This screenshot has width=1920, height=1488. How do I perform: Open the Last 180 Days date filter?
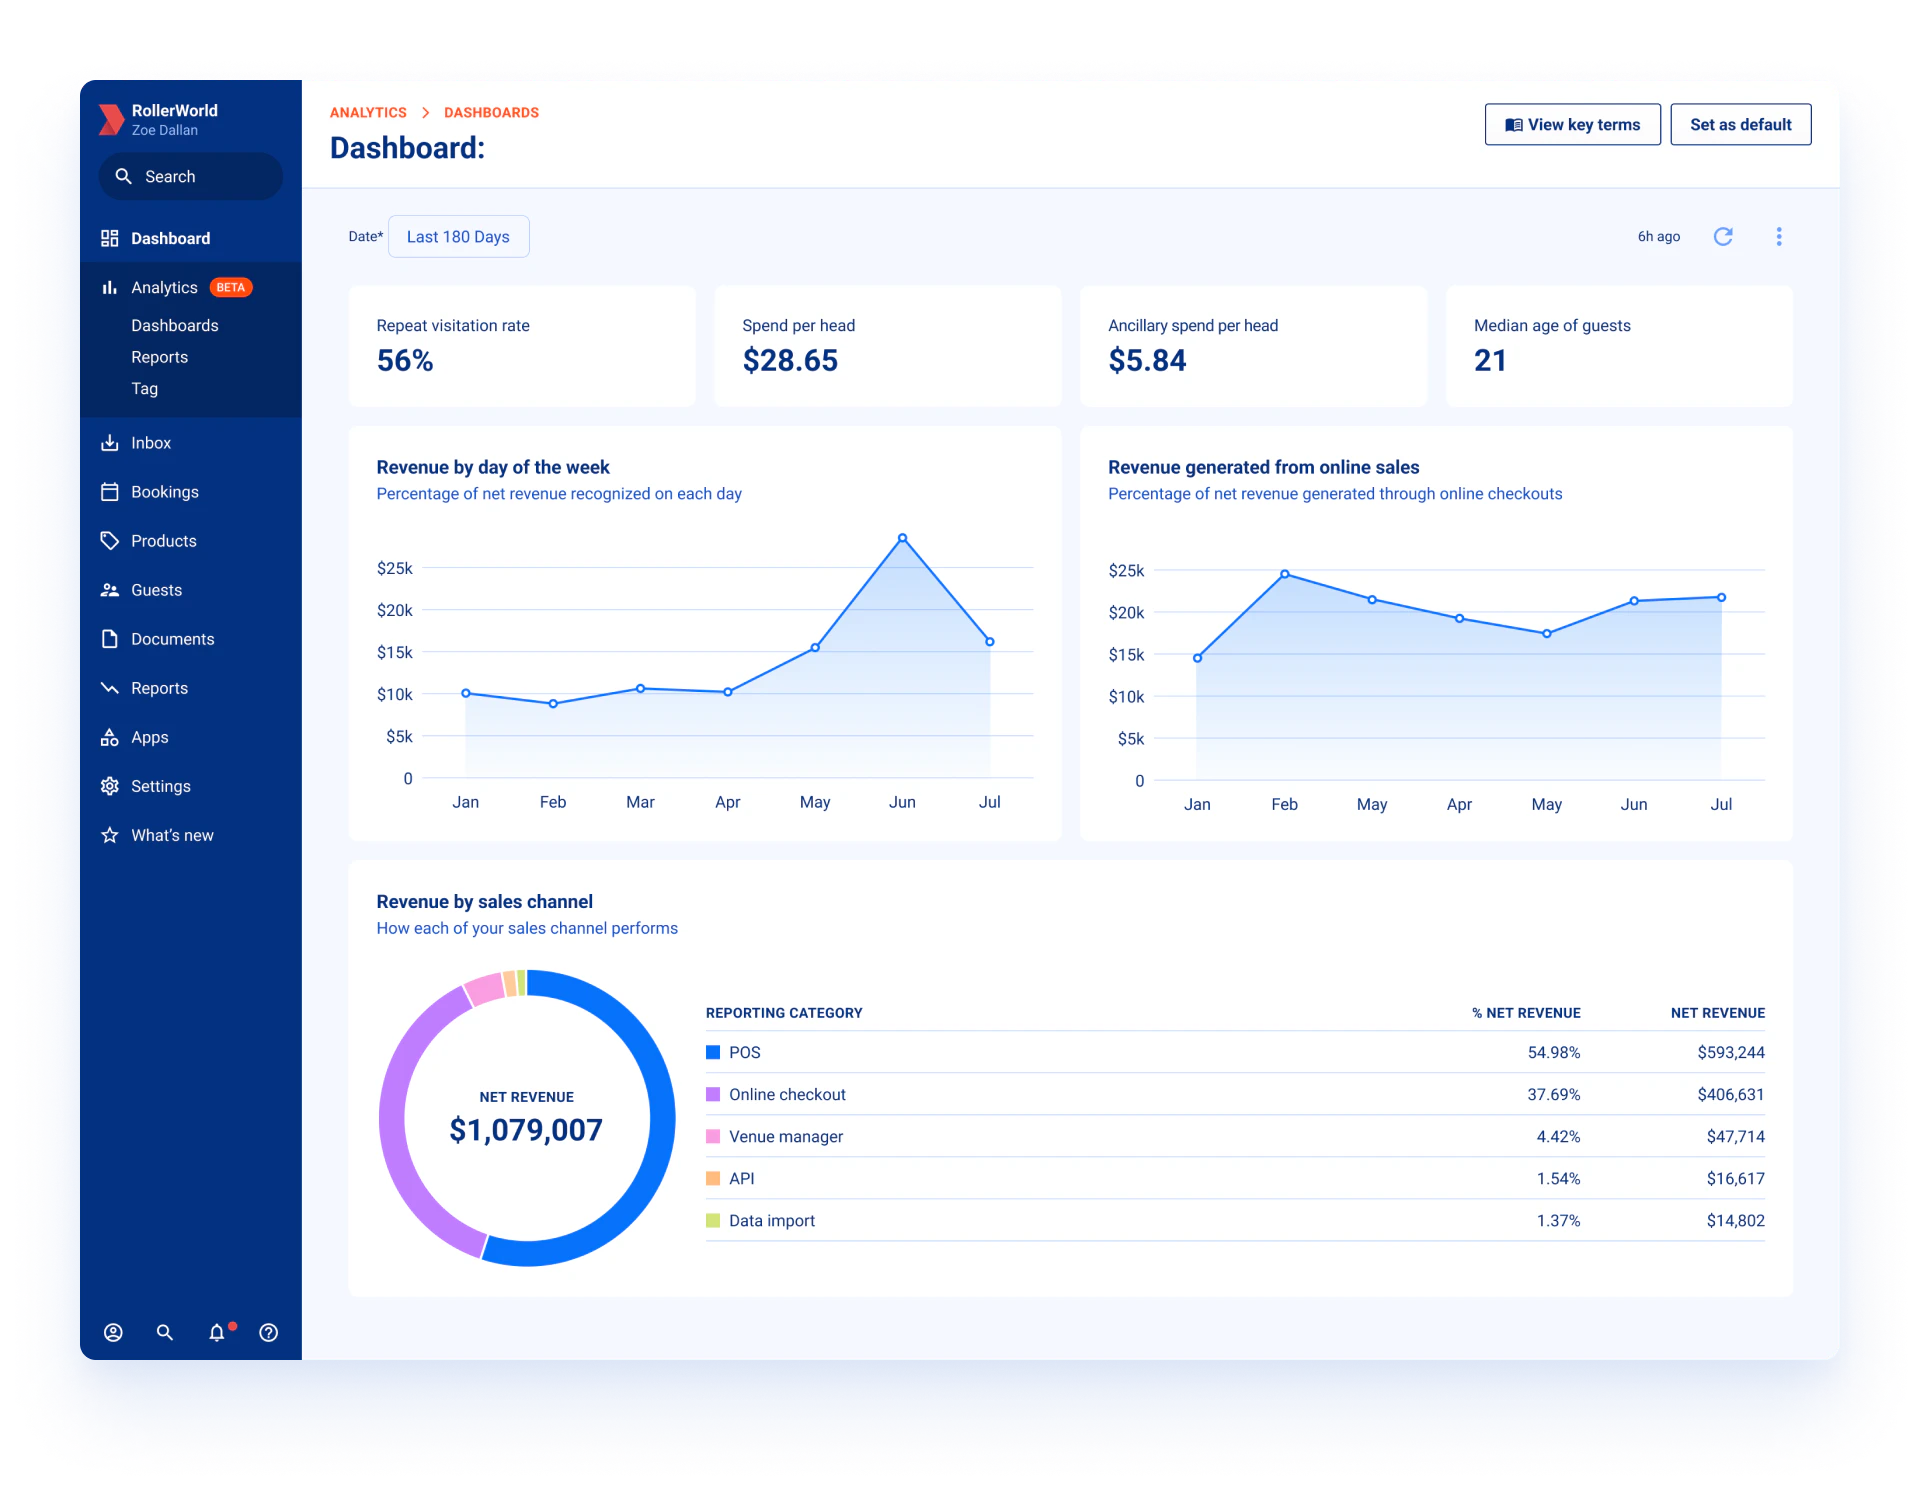tap(458, 237)
